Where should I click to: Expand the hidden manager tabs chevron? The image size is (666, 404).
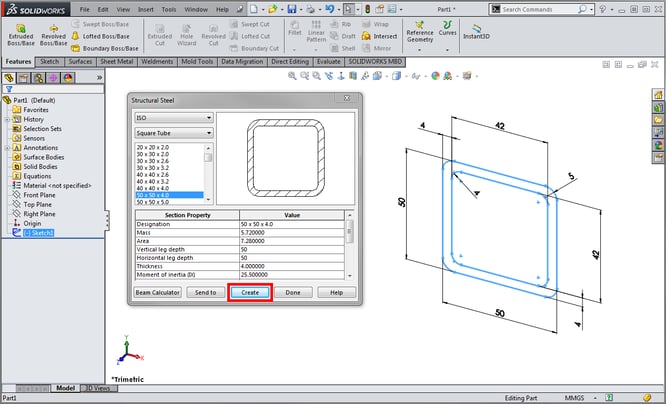pyautogui.click(x=99, y=78)
